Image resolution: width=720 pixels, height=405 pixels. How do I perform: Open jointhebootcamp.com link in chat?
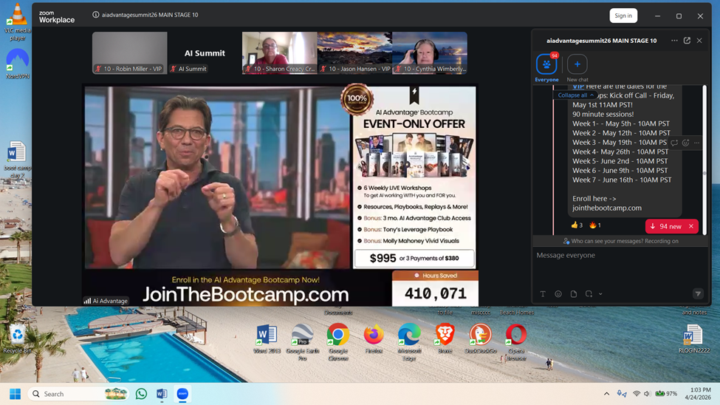tap(607, 208)
